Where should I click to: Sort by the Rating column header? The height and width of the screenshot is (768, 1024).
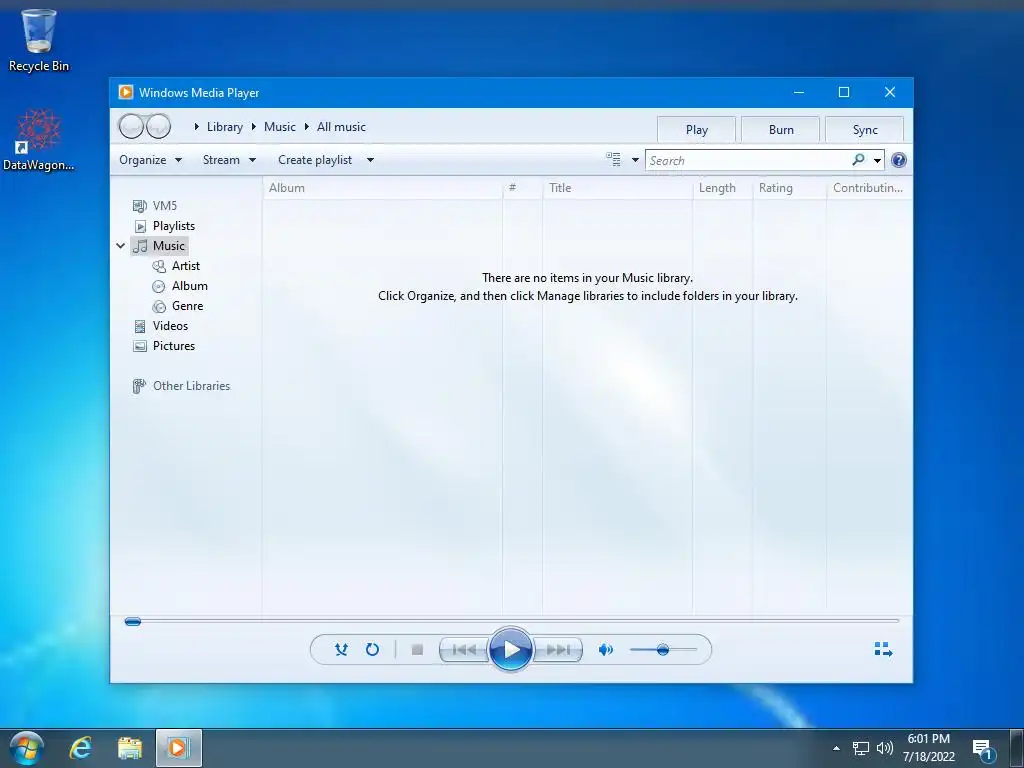[x=789, y=188]
